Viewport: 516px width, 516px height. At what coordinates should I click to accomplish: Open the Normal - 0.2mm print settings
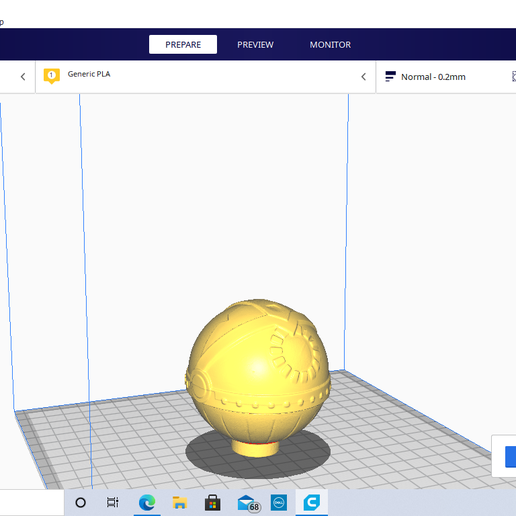(433, 77)
